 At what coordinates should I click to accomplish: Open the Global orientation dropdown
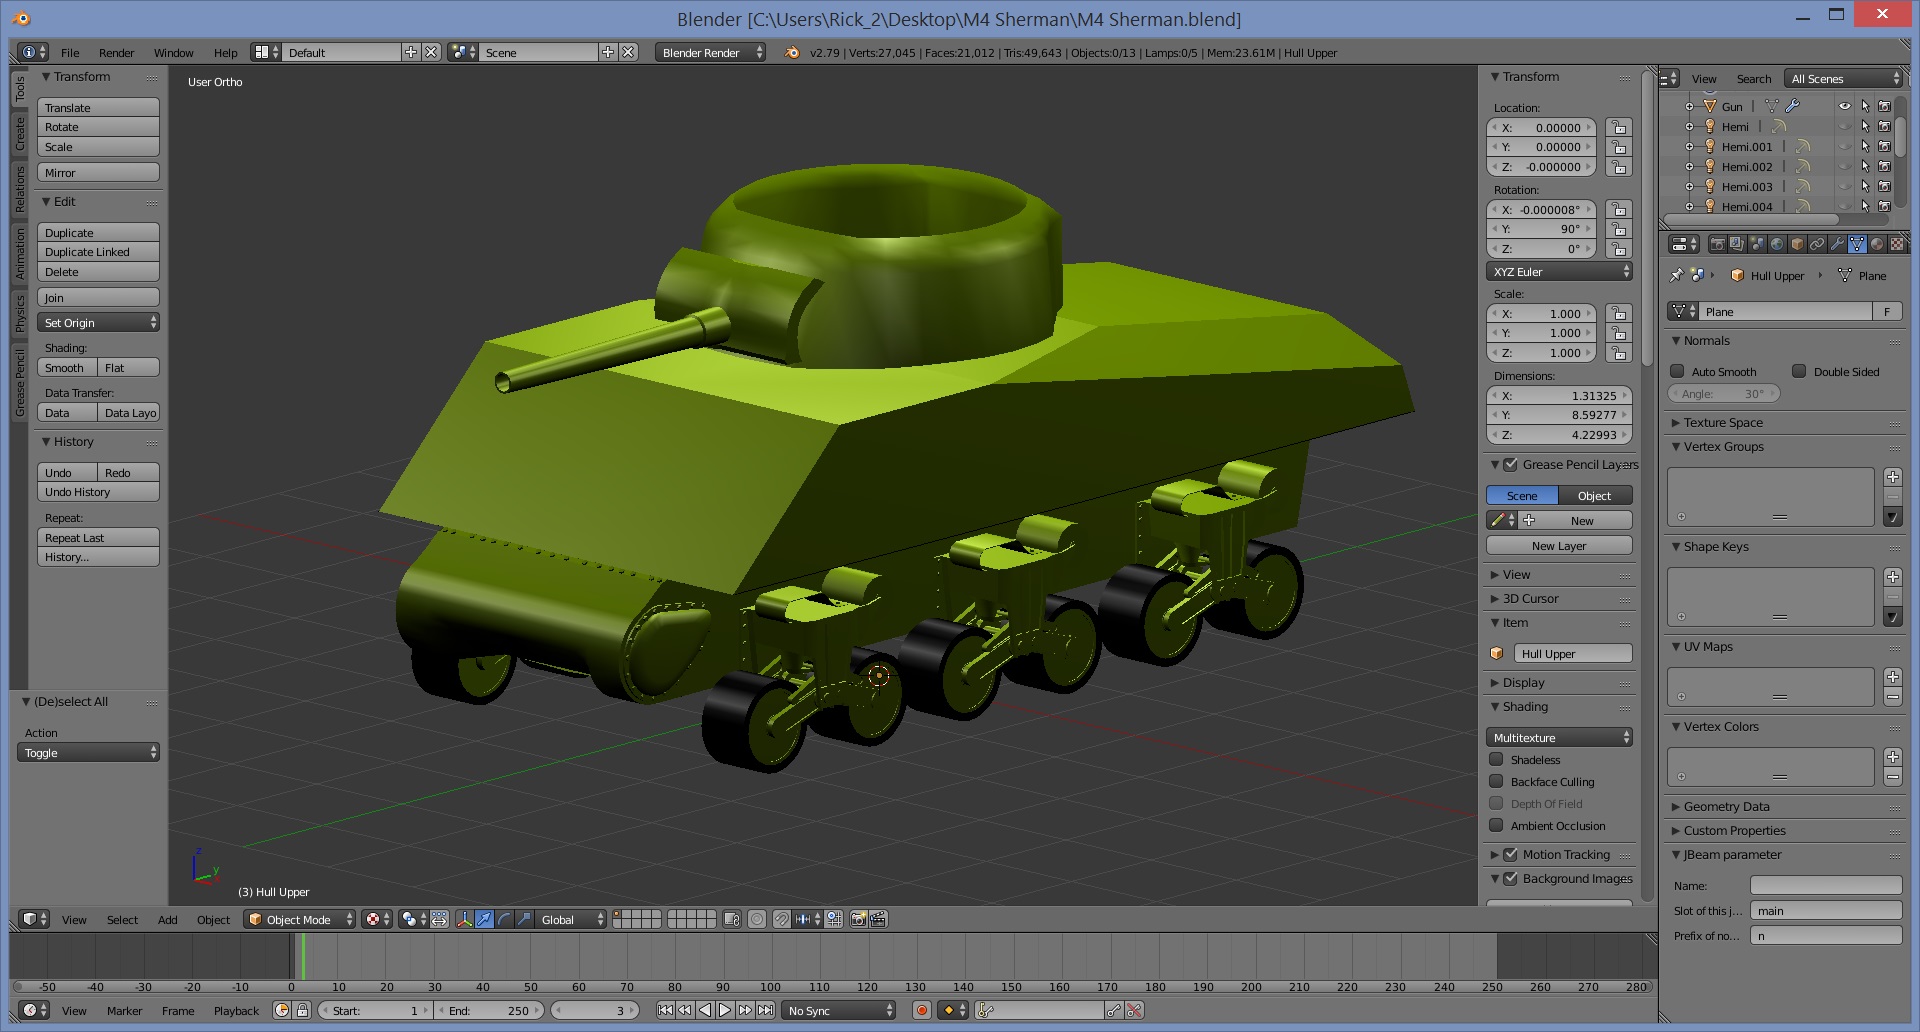(x=571, y=919)
